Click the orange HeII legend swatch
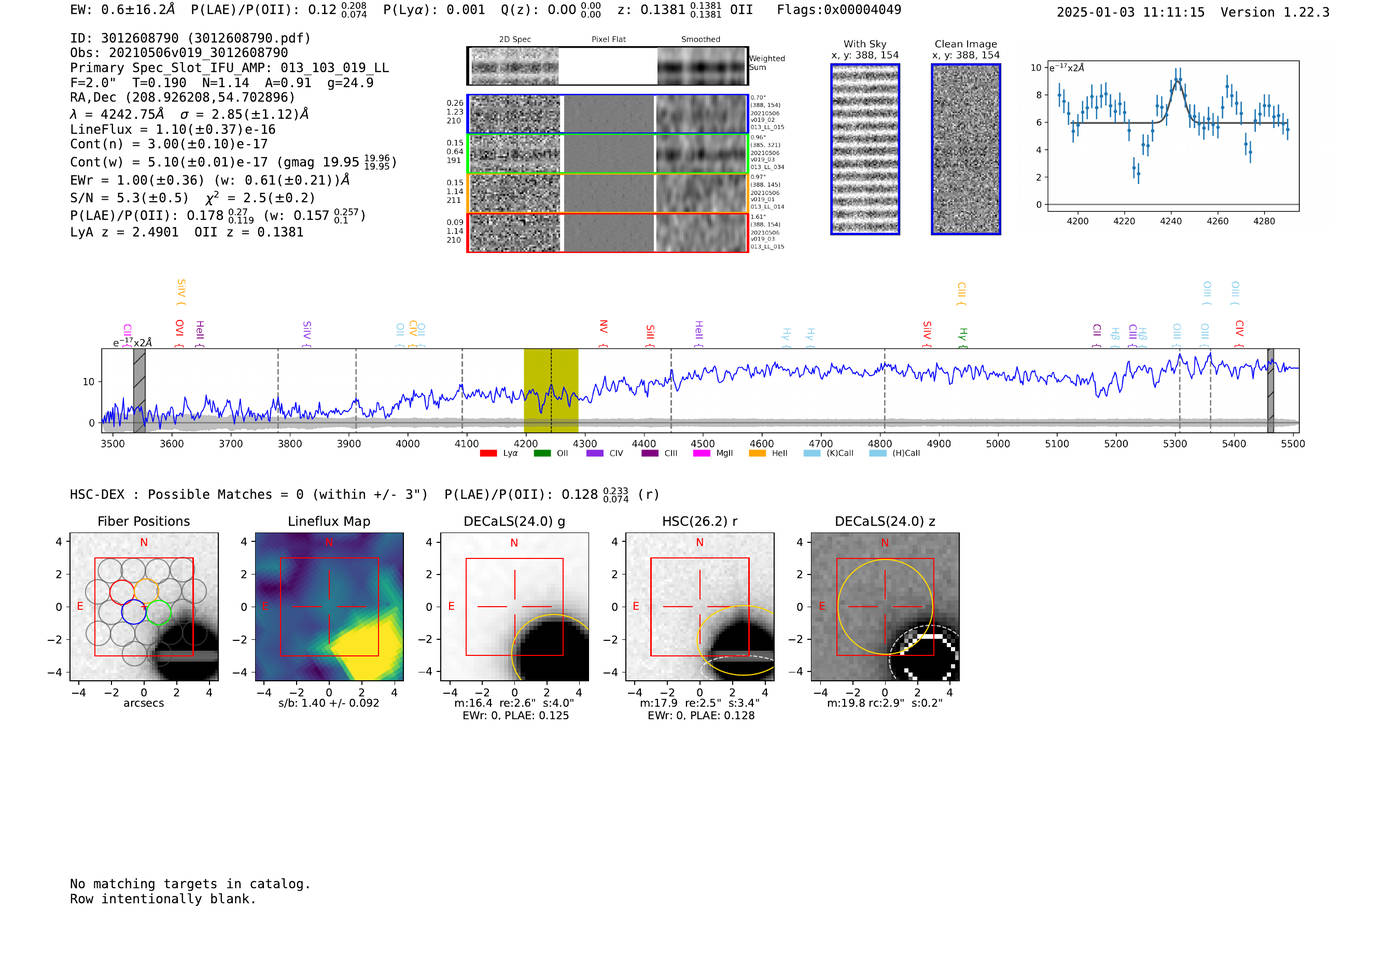Screen dimensions: 1400x953 click(758, 453)
